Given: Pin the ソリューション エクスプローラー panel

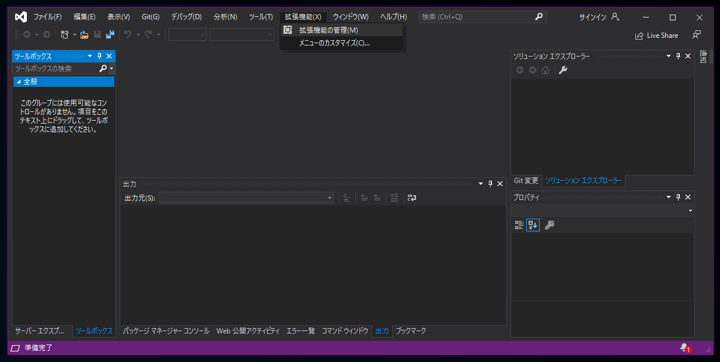Looking at the screenshot, I should point(678,56).
